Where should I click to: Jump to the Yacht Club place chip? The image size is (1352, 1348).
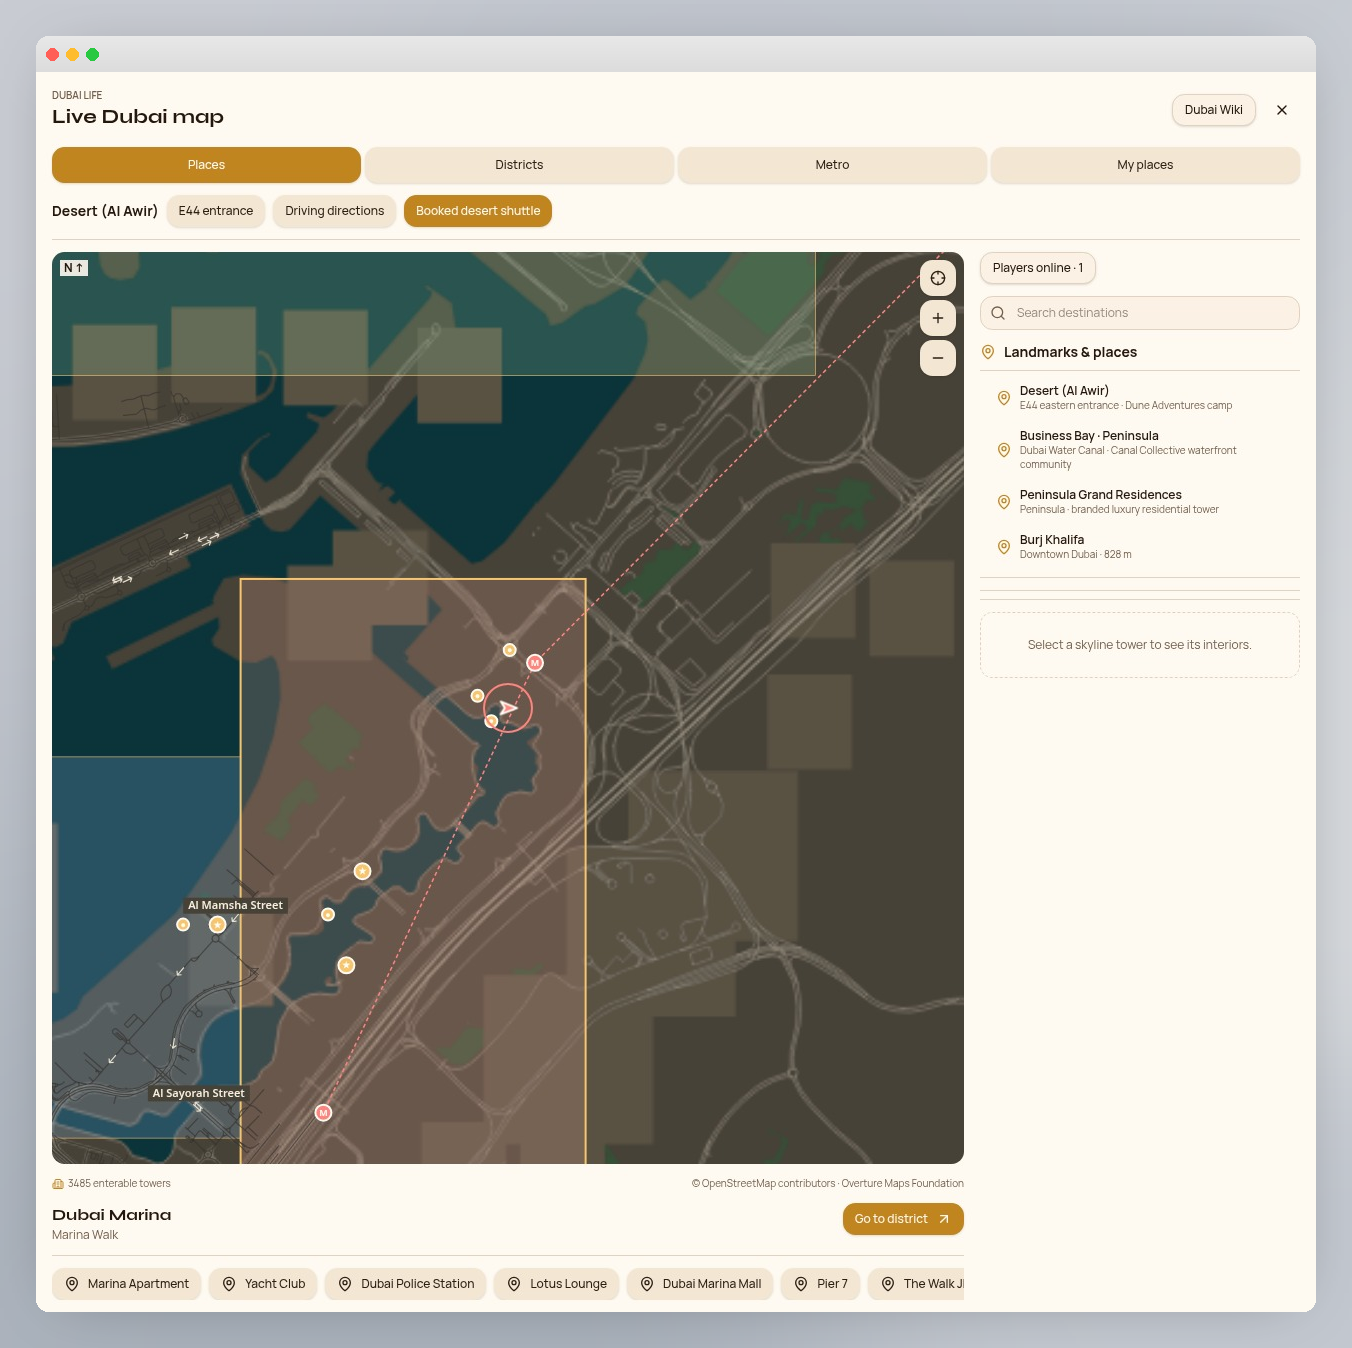coord(264,1284)
